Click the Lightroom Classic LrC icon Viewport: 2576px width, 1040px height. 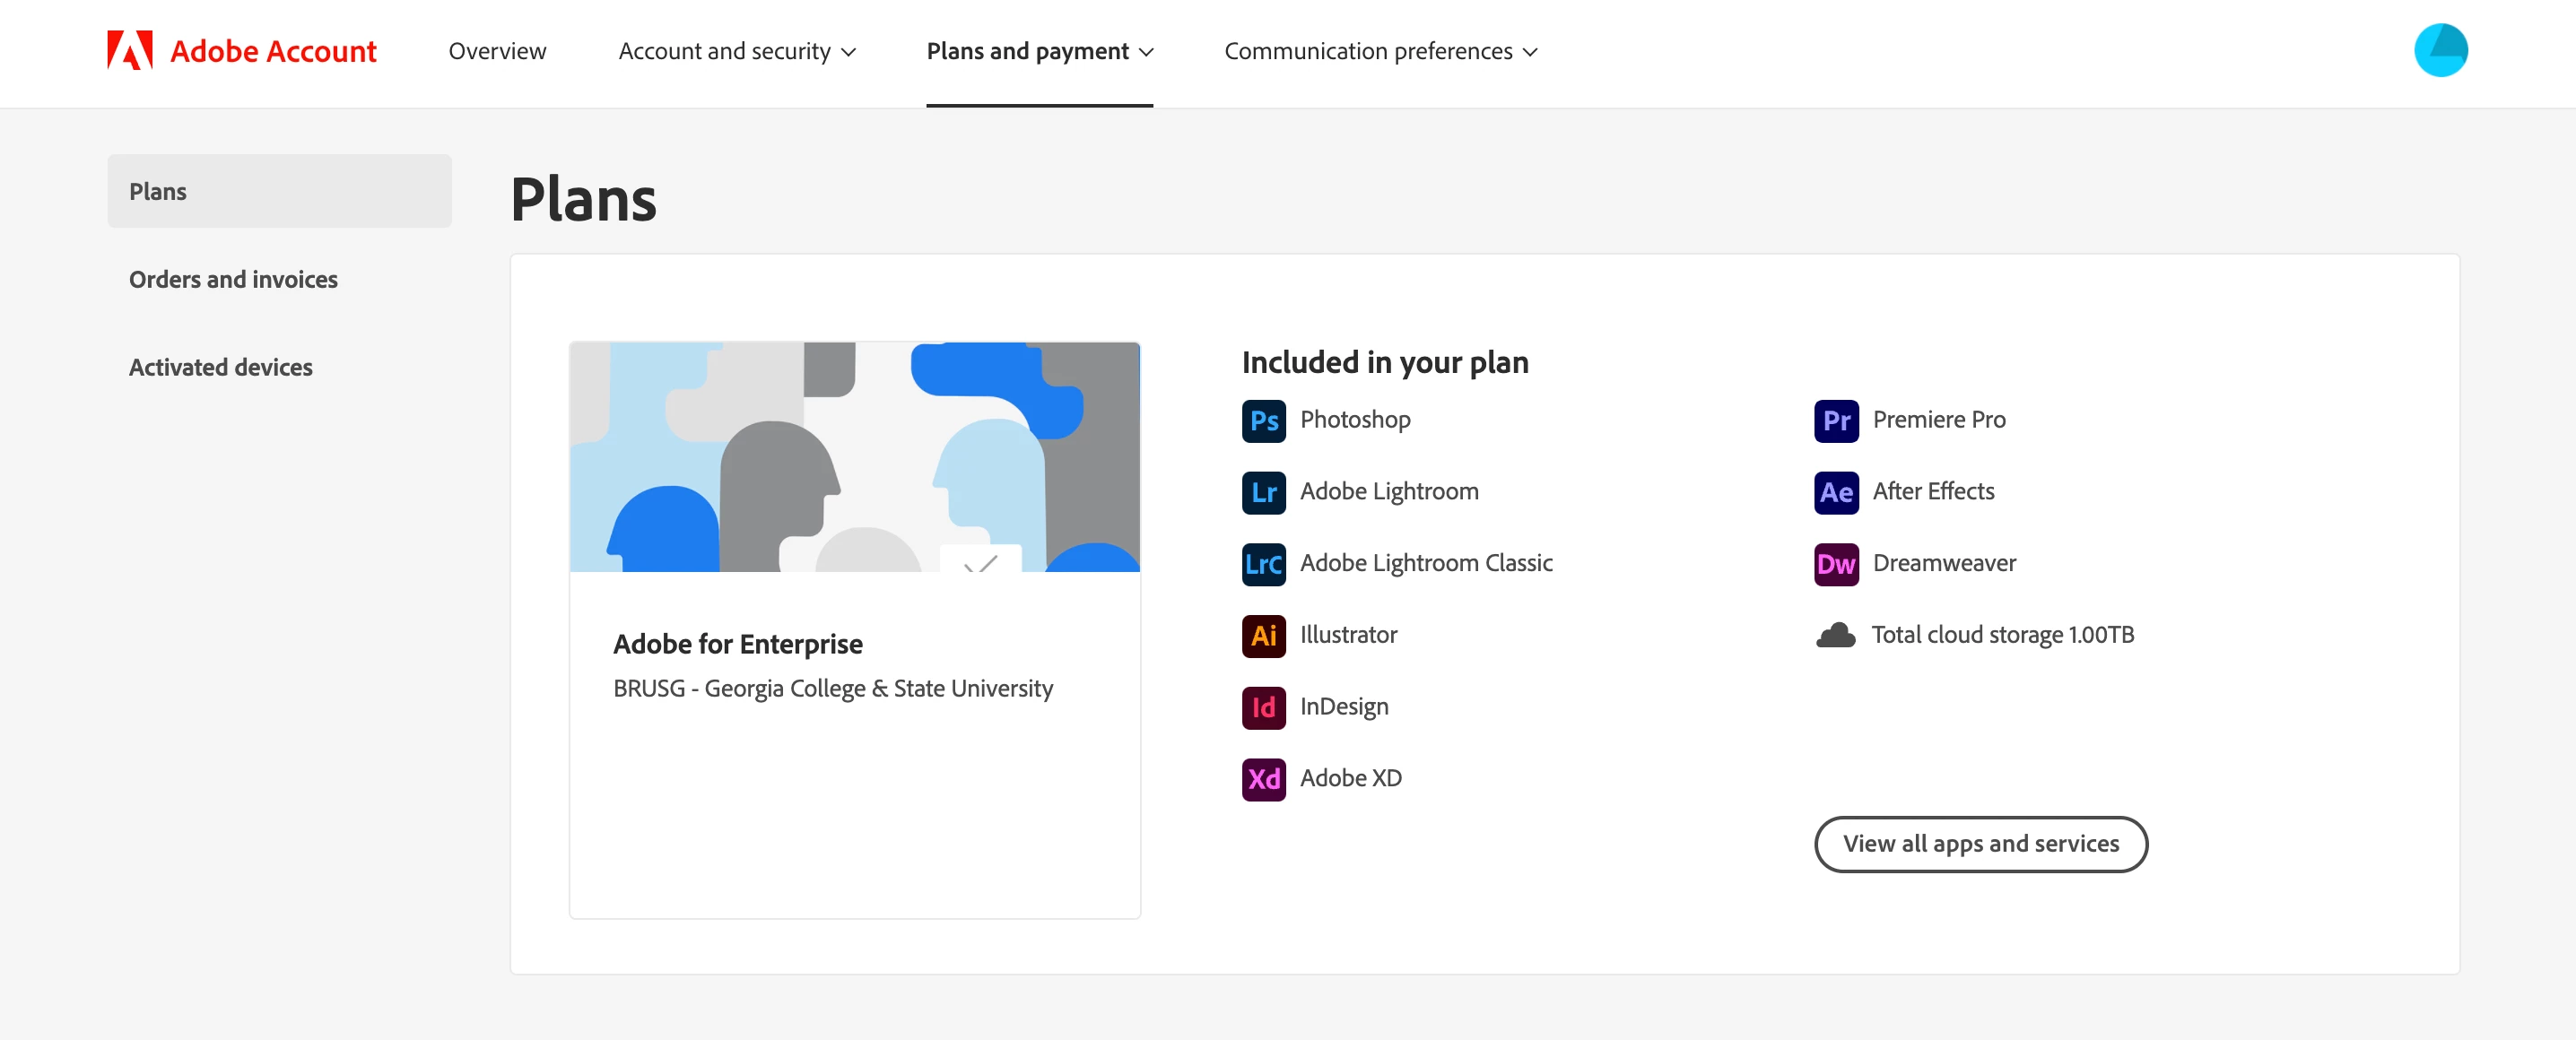coord(1263,564)
